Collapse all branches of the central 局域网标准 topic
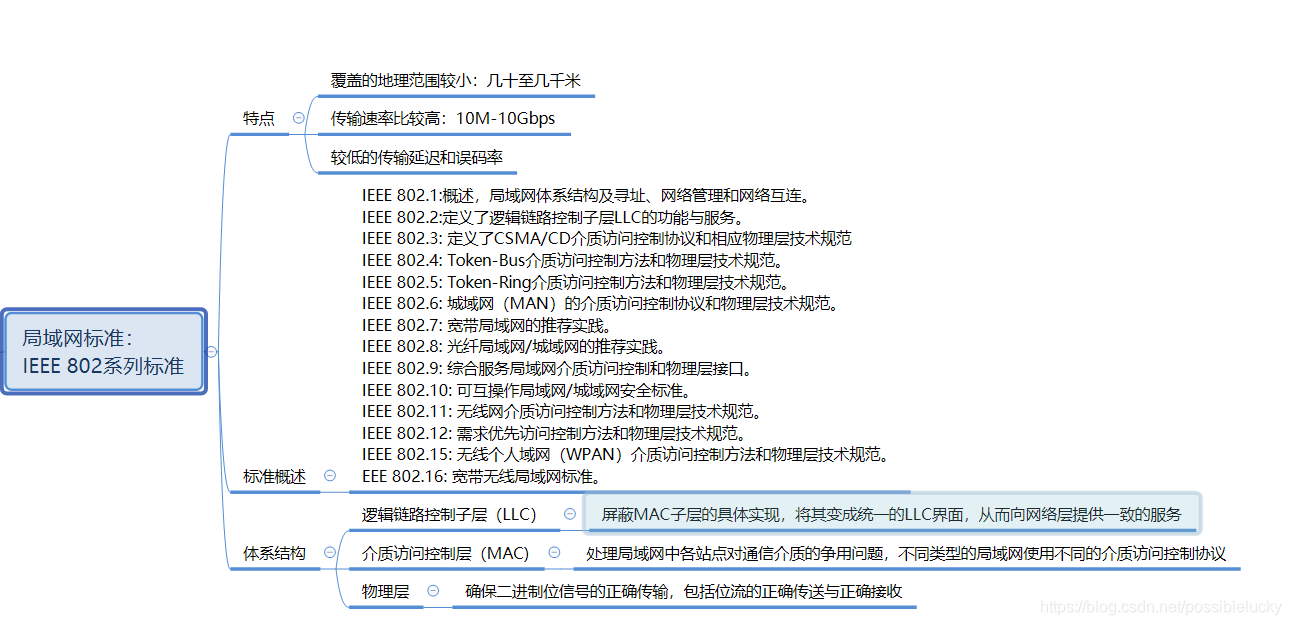1291x625 pixels. point(213,352)
